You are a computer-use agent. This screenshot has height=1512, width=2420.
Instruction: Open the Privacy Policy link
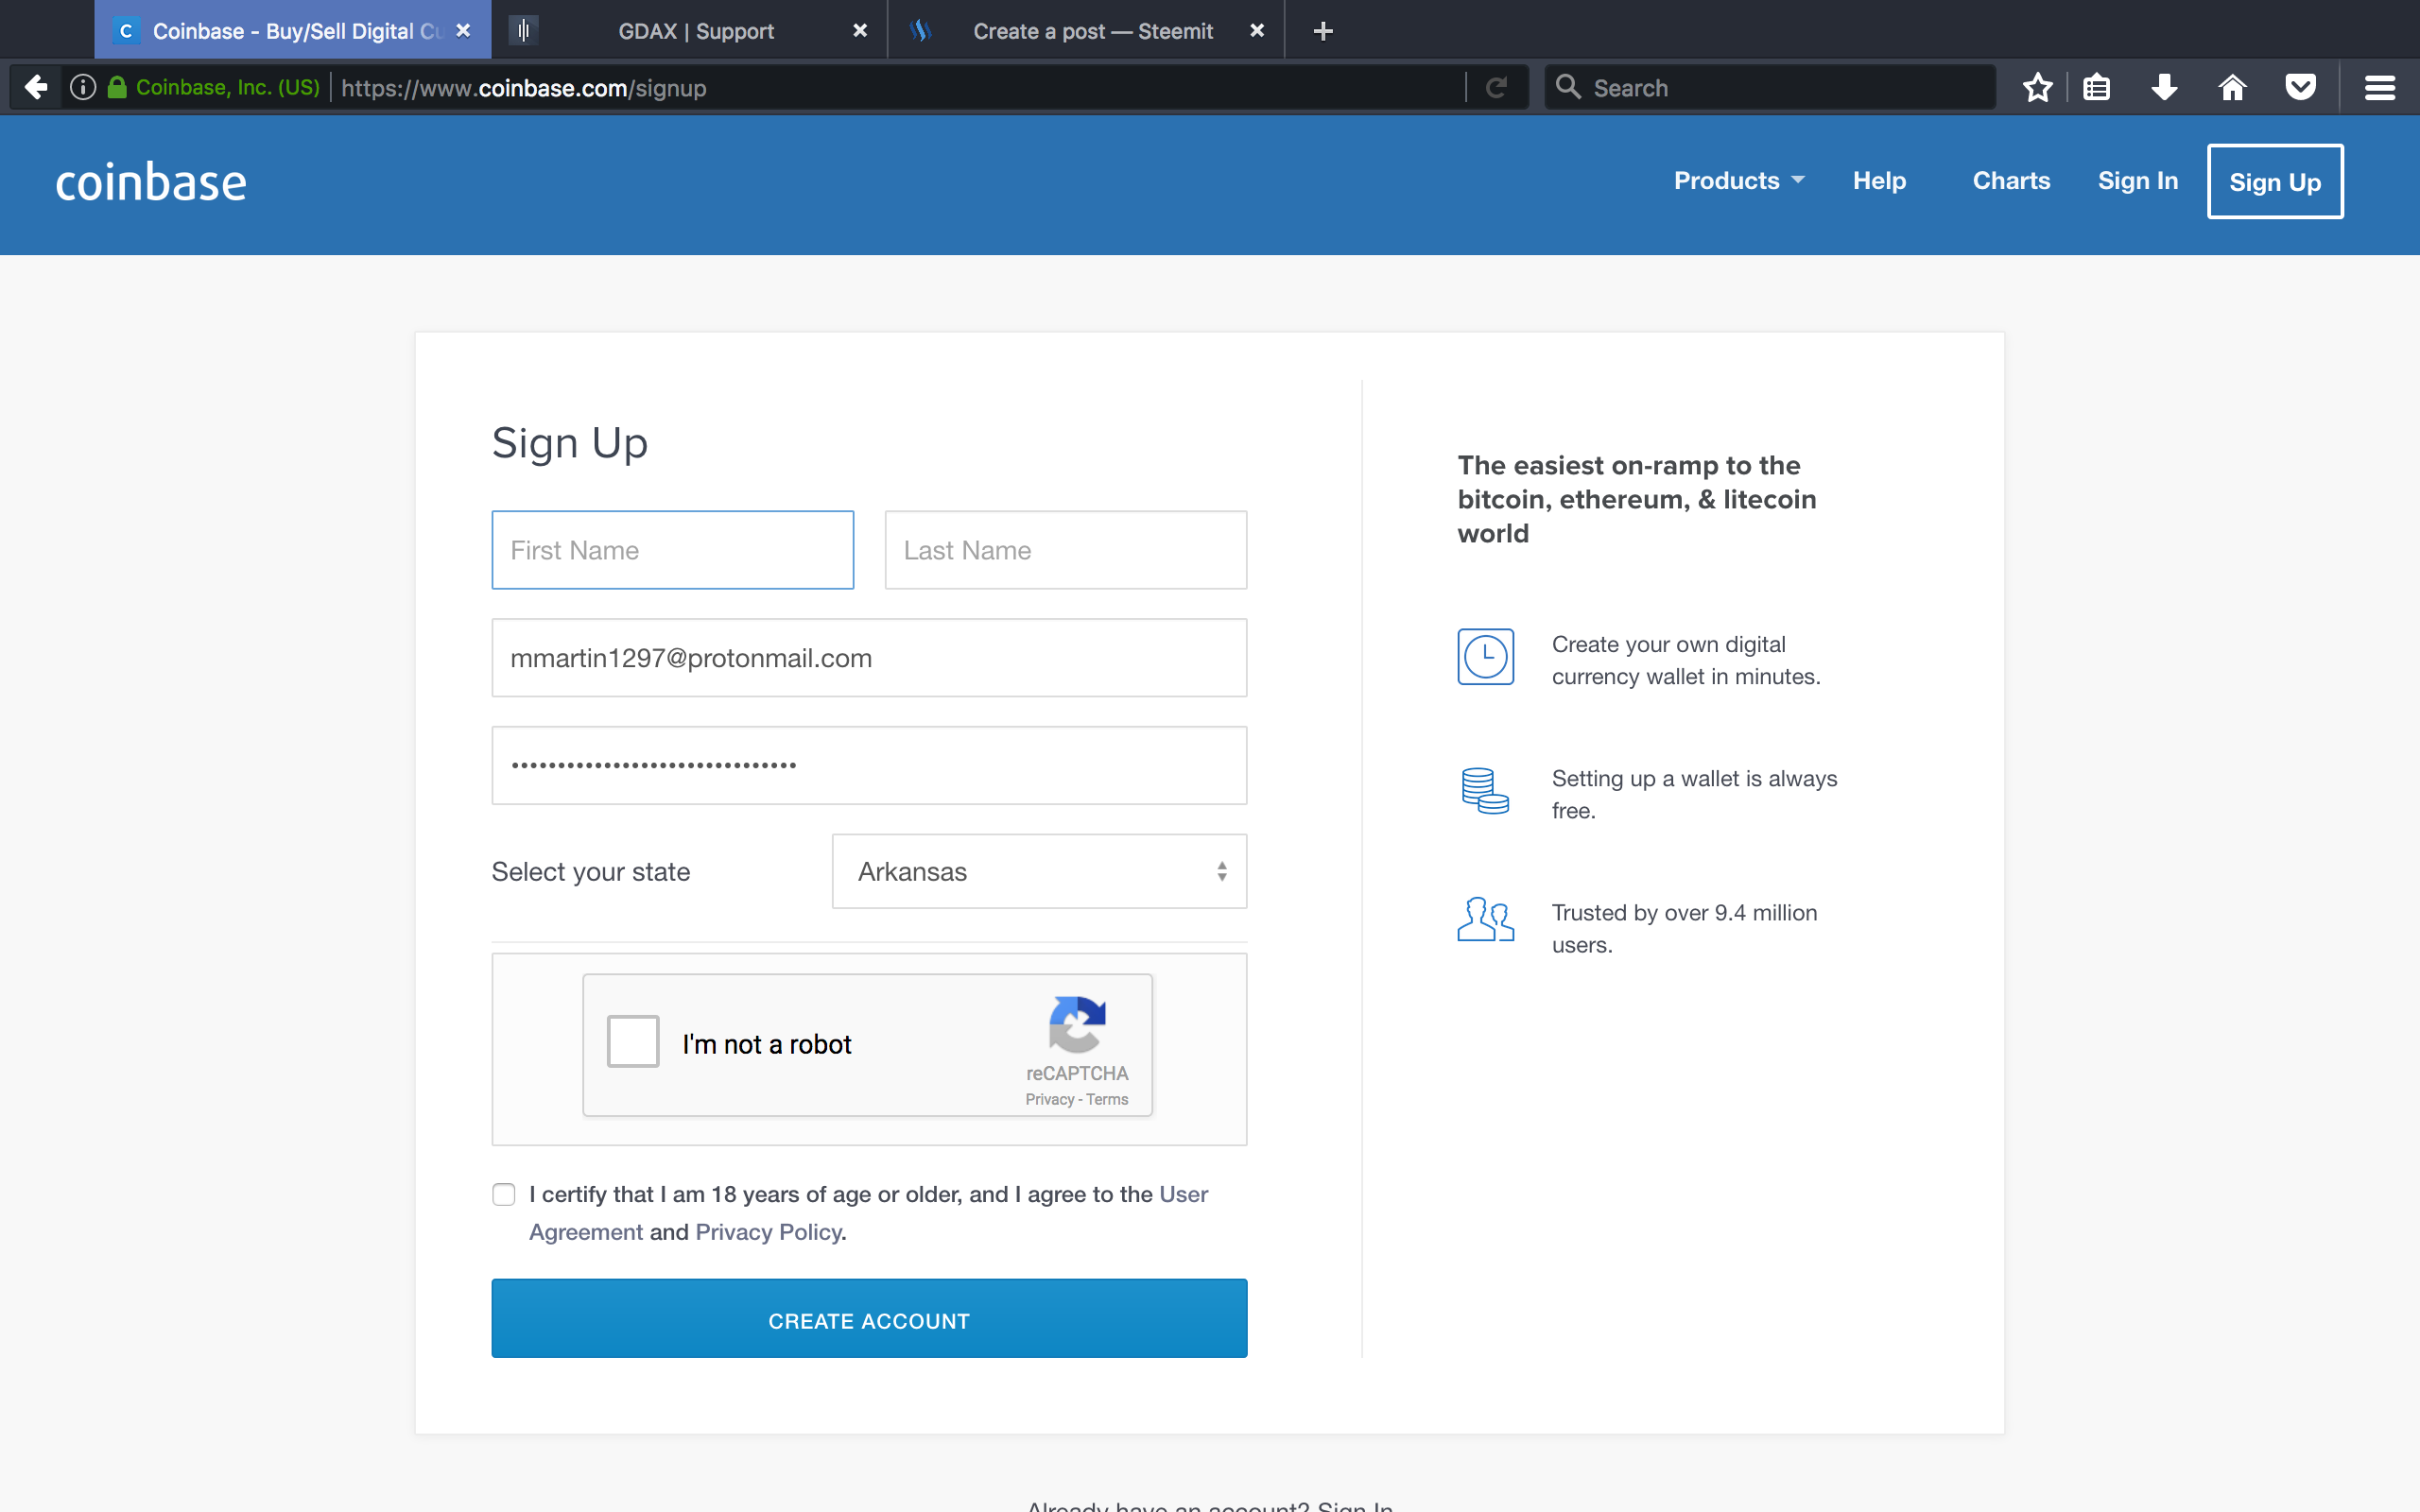(769, 1232)
